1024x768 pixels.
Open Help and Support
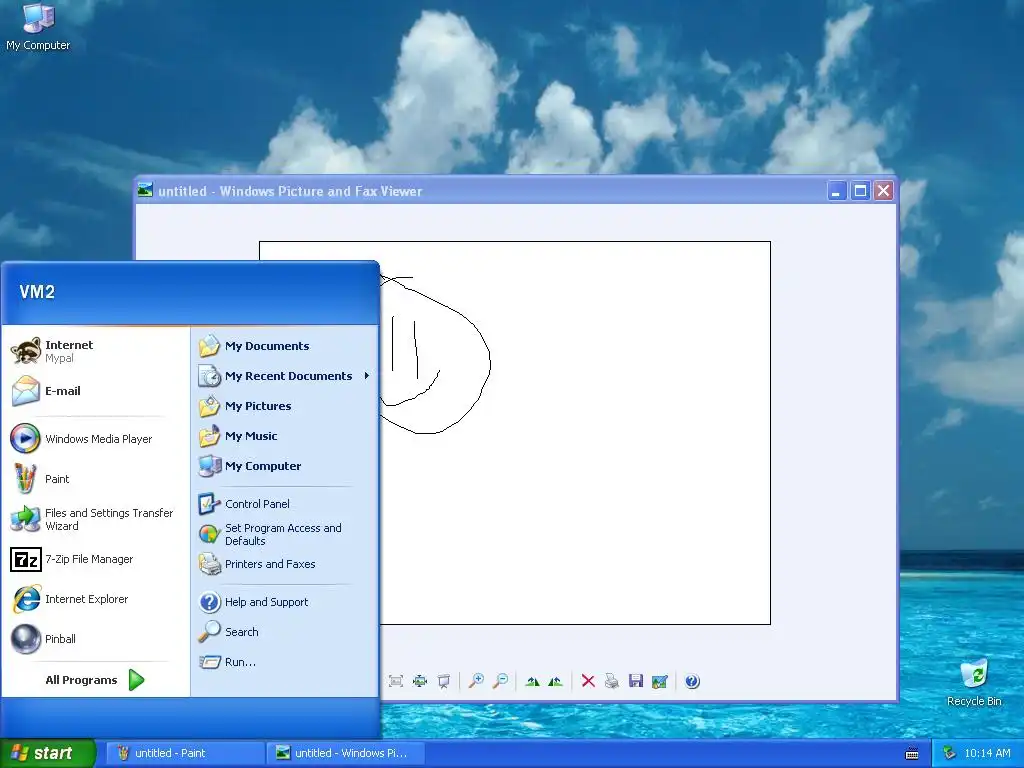pyautogui.click(x=284, y=602)
